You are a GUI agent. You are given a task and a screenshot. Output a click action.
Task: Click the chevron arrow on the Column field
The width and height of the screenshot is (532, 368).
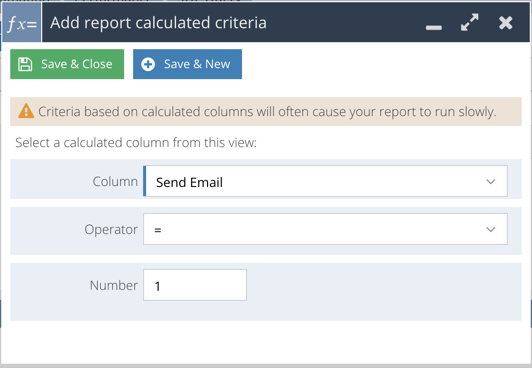tap(491, 181)
